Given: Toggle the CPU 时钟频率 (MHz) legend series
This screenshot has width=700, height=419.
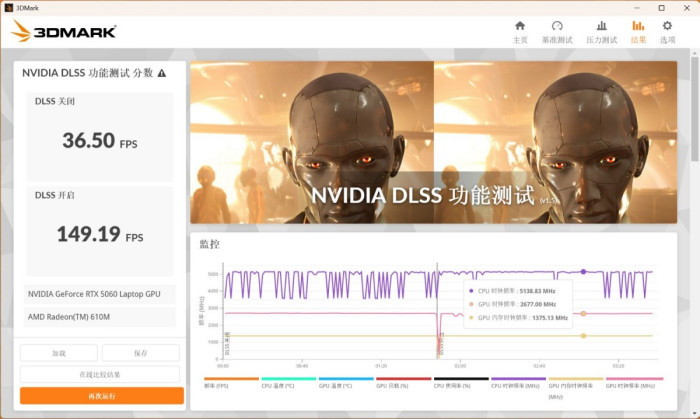Looking at the screenshot, I should point(518,383).
